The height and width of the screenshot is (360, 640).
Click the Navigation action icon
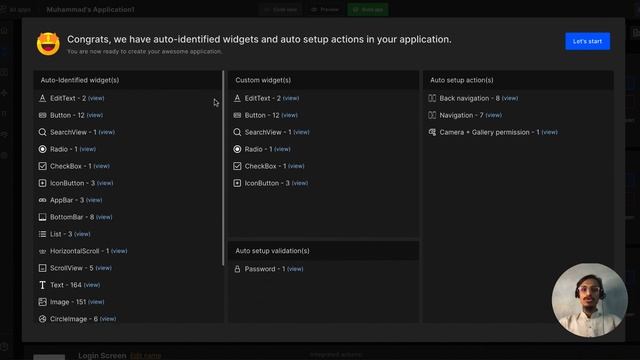point(432,116)
